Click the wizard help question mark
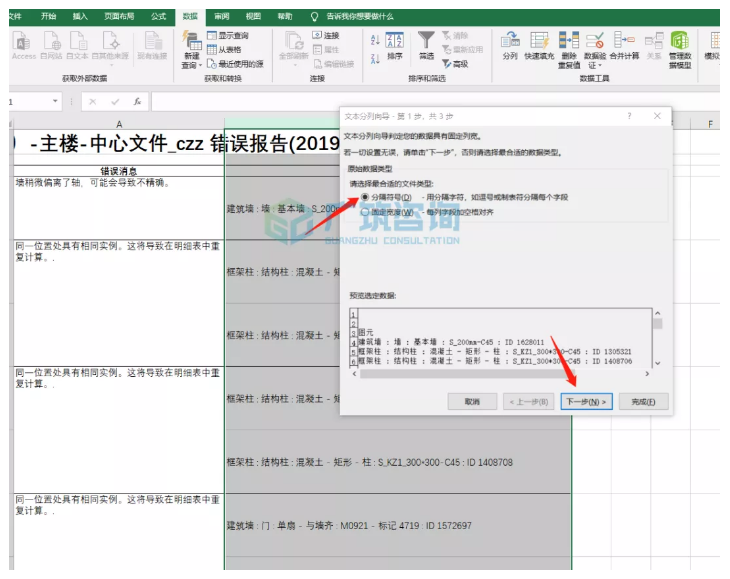Image resolution: width=730 pixels, height=579 pixels. tap(629, 116)
